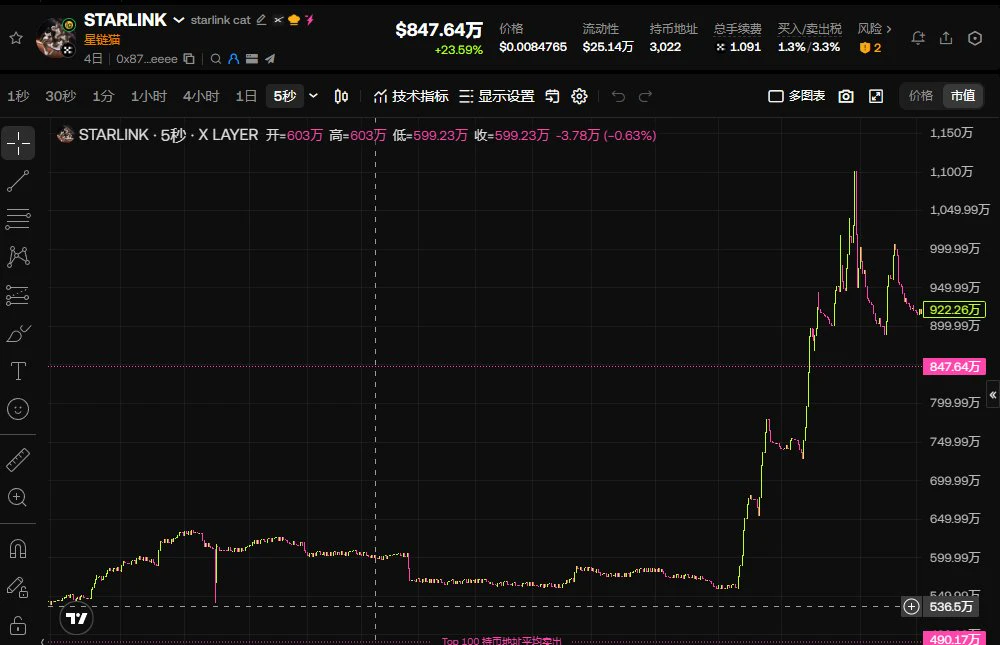The image size is (1000, 645).
Task: Open the emoji sticker tool
Action: coord(18,409)
